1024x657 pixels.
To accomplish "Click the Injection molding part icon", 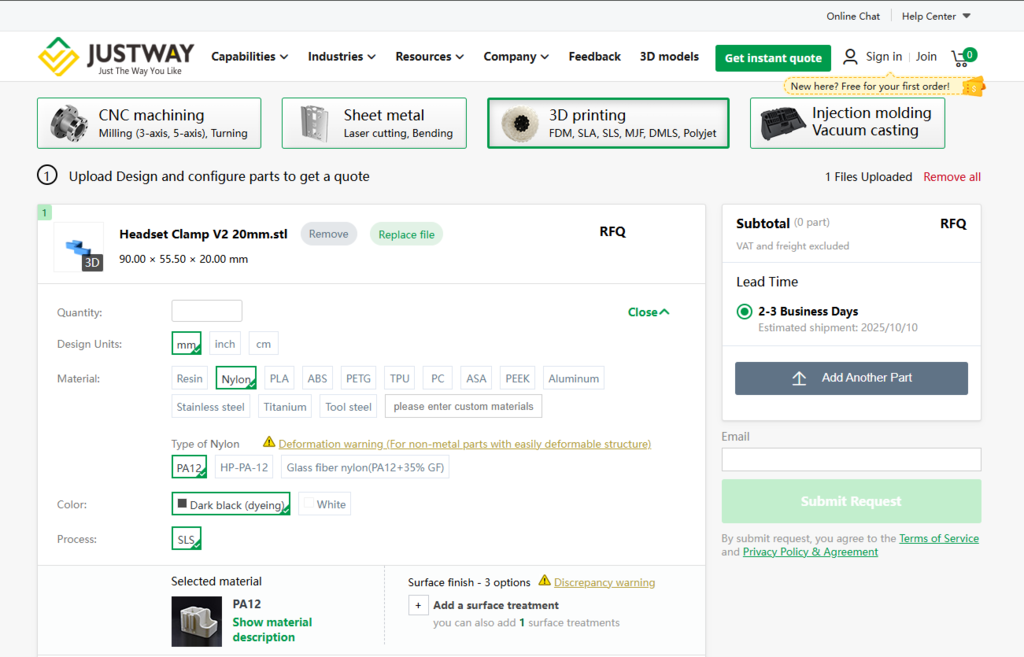I will click(x=782, y=123).
